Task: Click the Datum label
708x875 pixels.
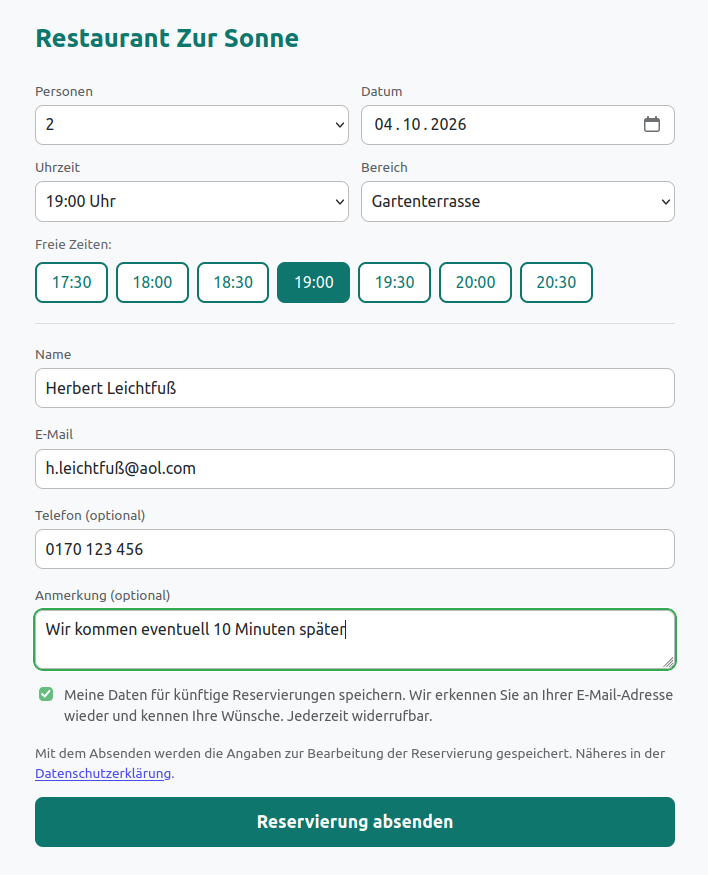Action: coord(382,92)
